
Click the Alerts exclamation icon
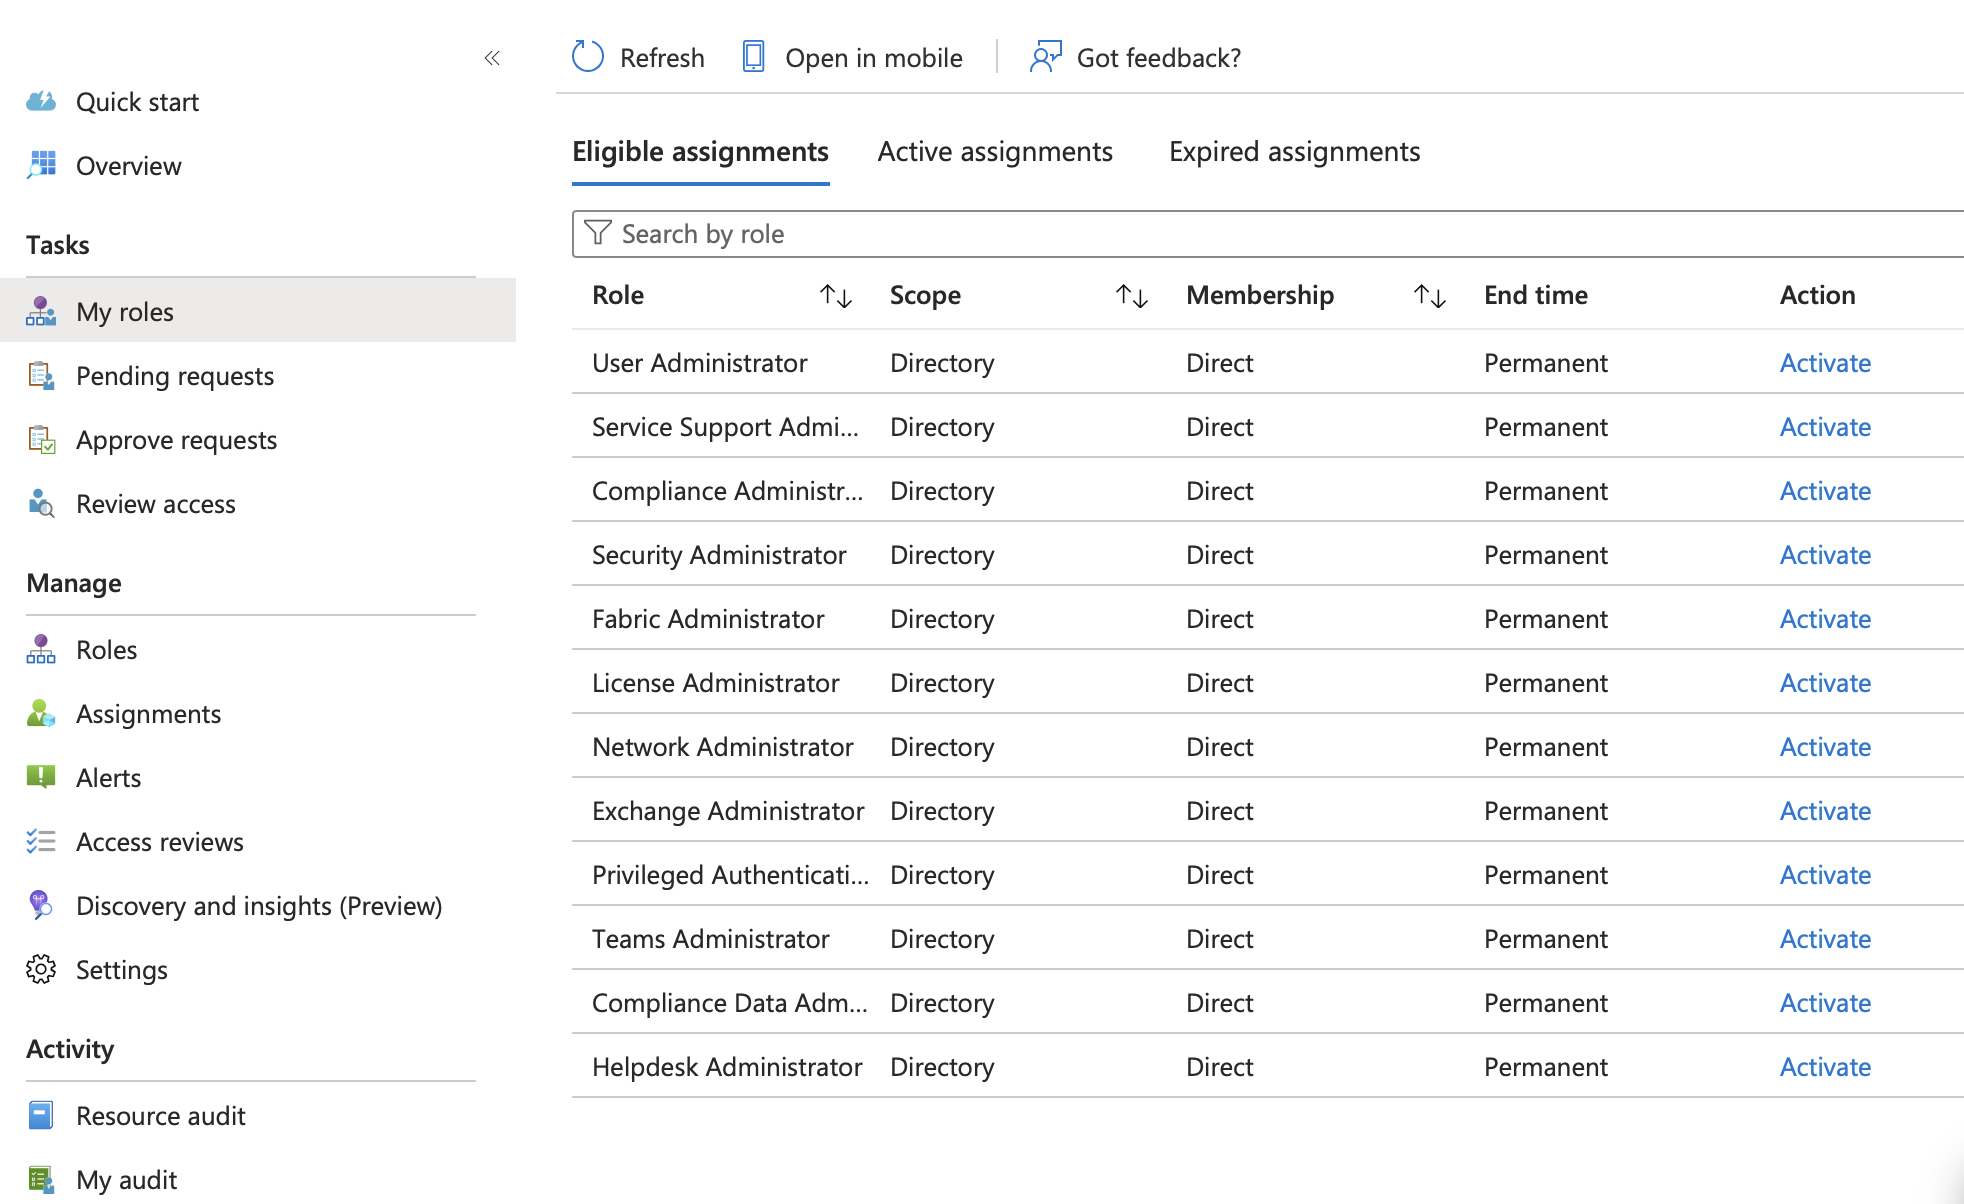click(x=41, y=777)
